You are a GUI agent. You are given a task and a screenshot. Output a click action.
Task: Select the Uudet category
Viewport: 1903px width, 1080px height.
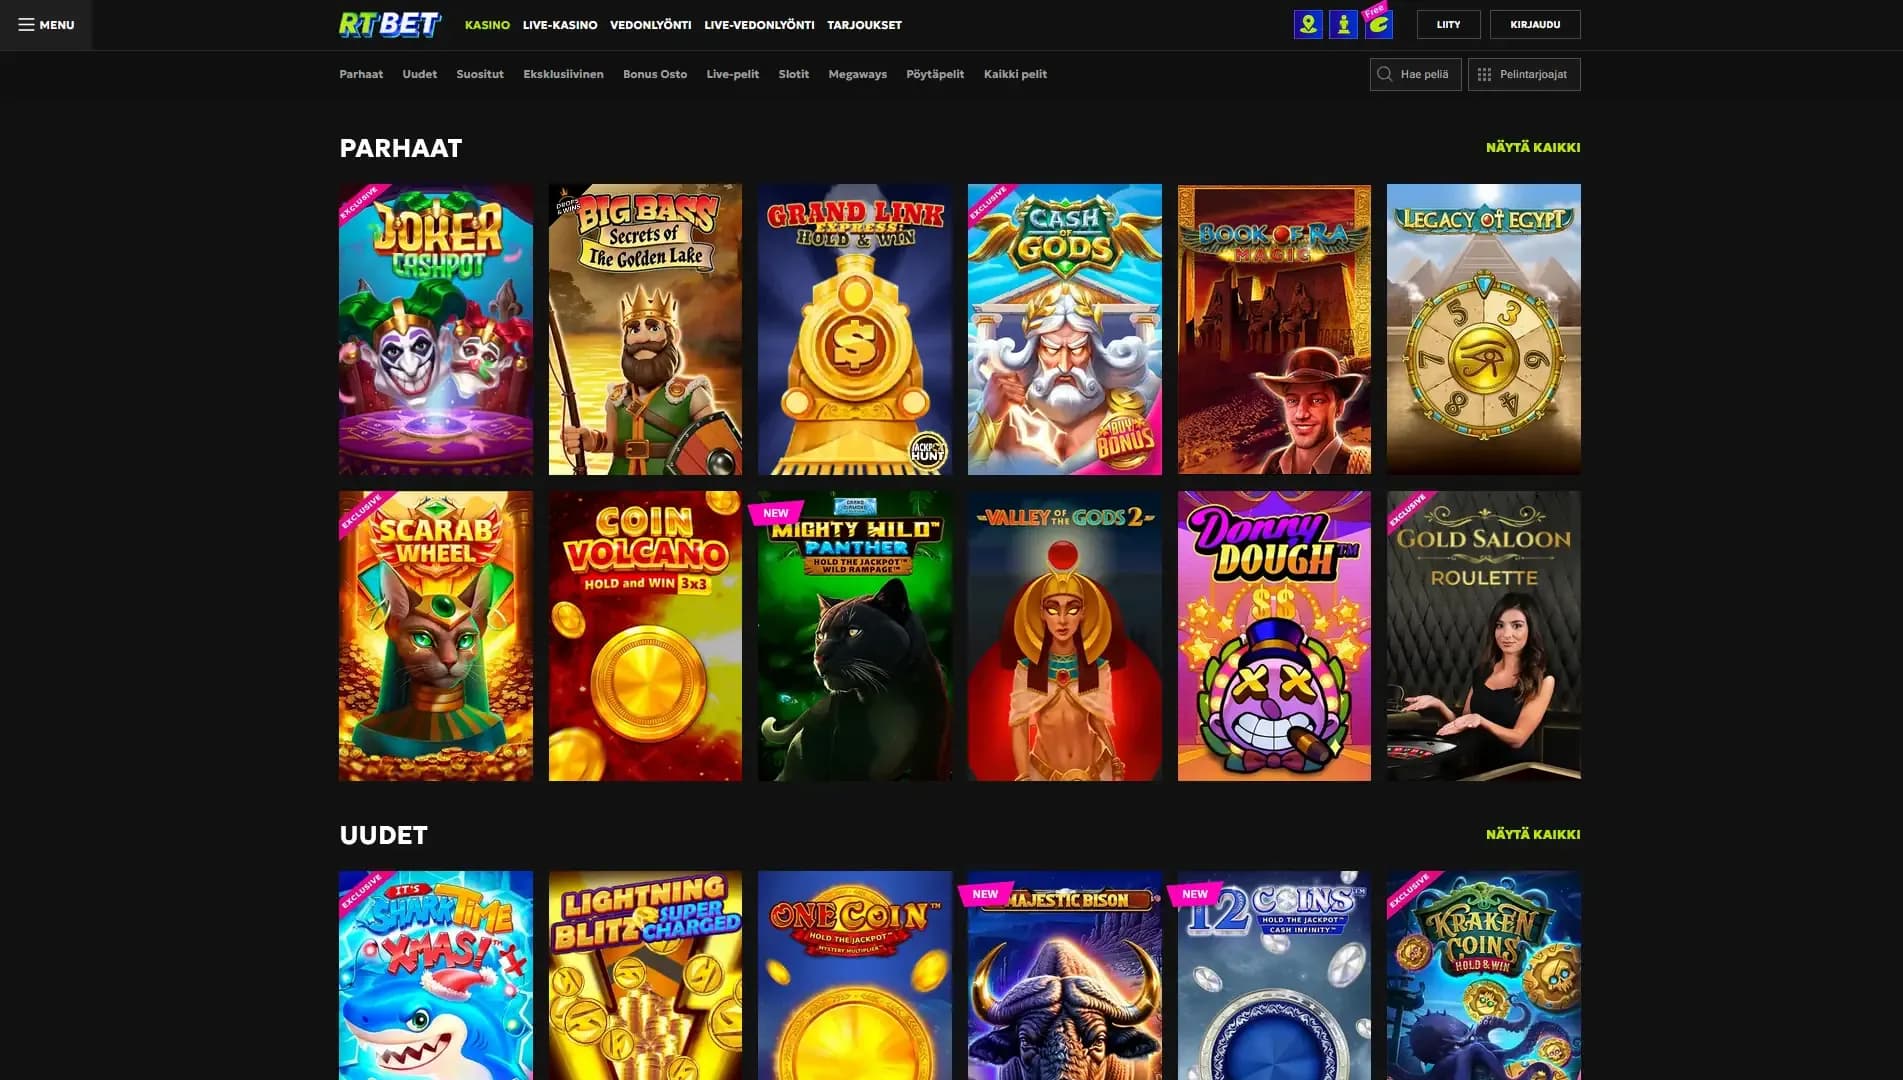pyautogui.click(x=420, y=74)
